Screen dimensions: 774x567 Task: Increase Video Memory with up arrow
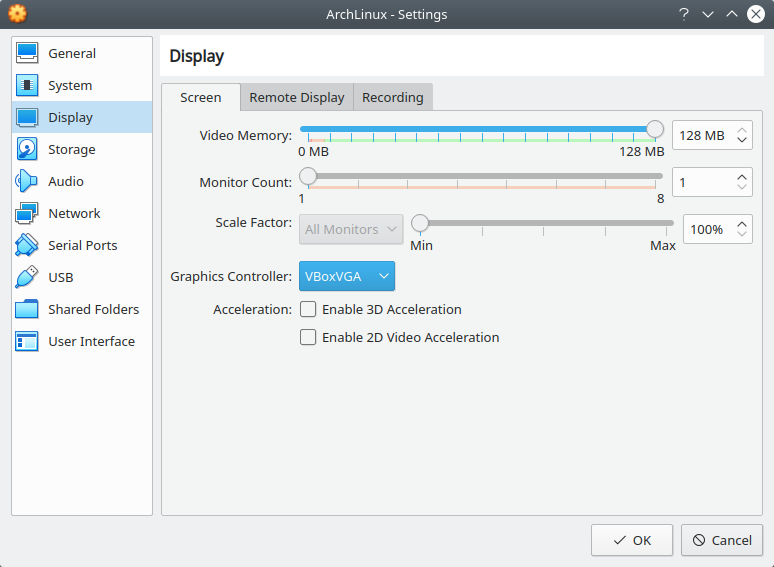[x=741, y=130]
